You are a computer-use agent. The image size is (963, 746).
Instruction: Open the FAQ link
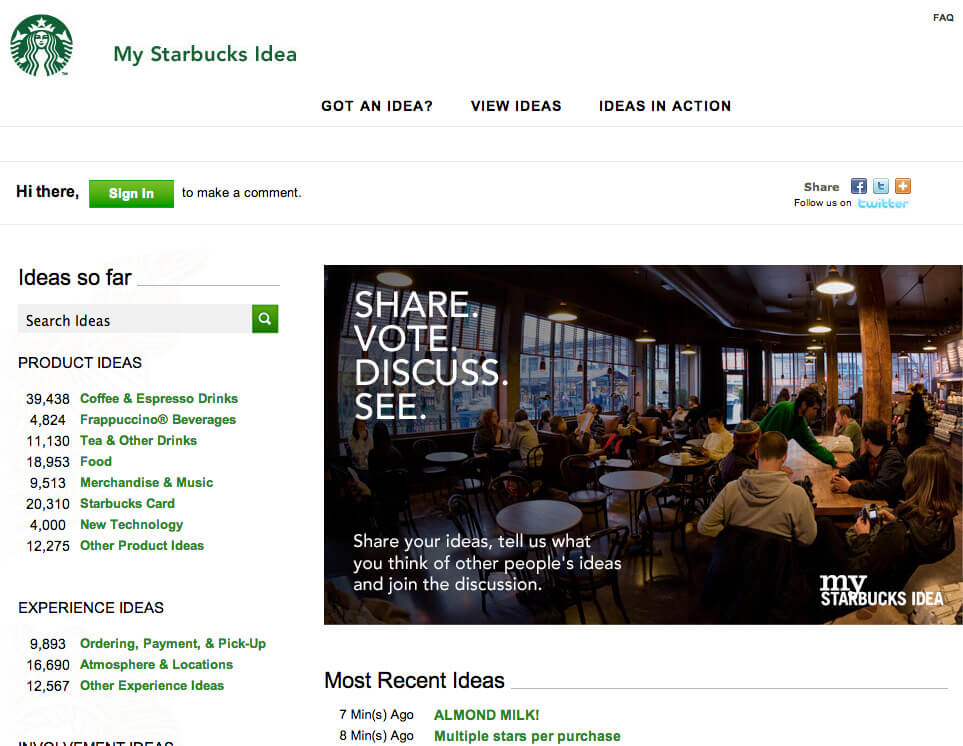coord(943,18)
